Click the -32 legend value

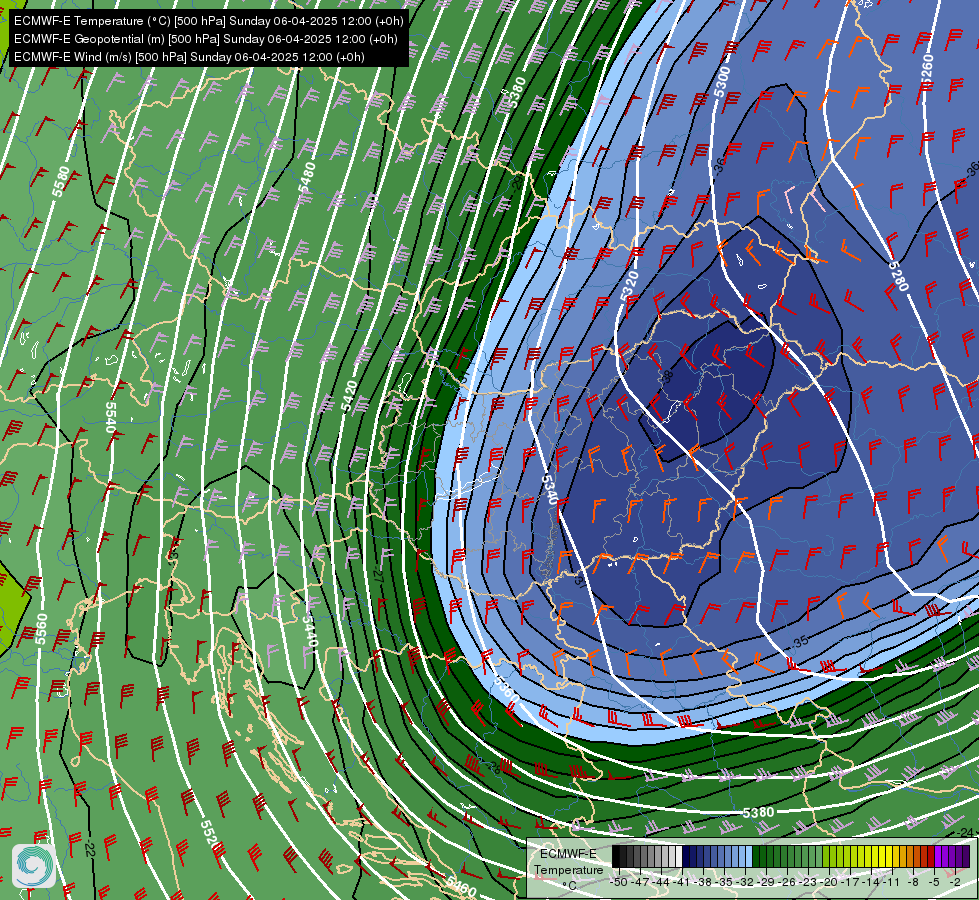745,882
